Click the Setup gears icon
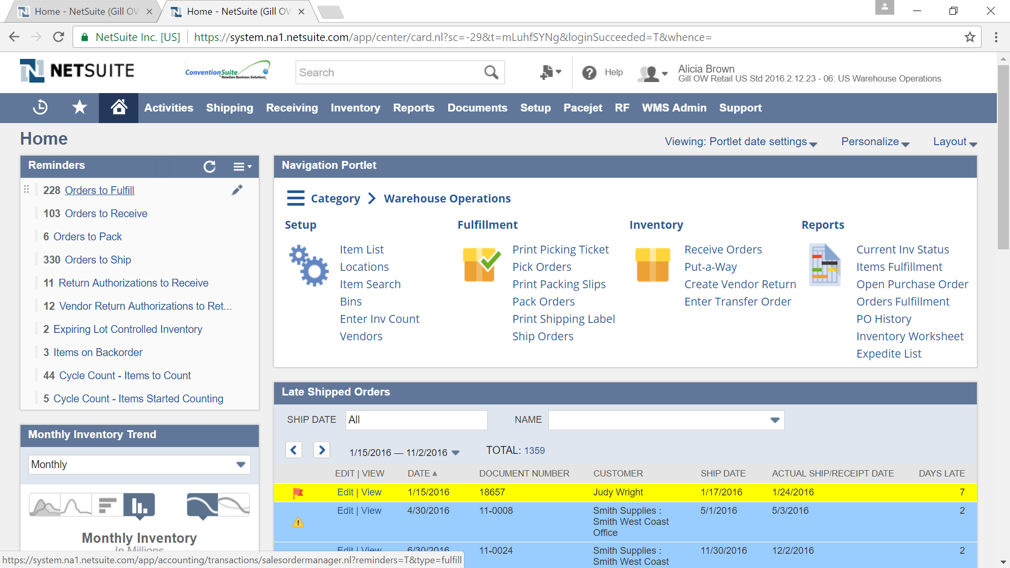Screen dimensions: 1010x568 click(309, 265)
